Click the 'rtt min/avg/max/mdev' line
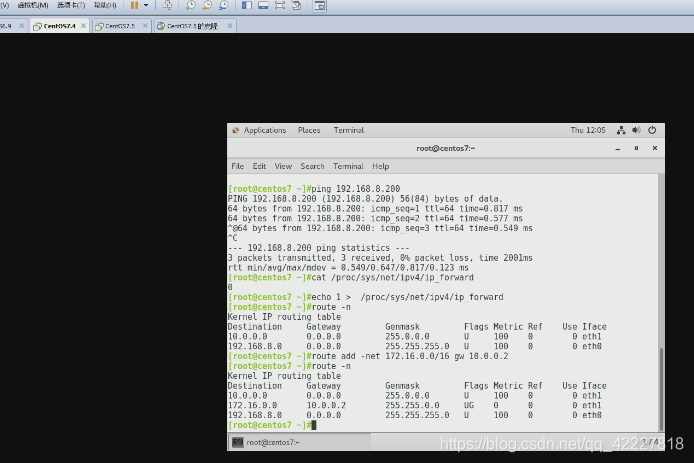Image resolution: width=694 pixels, height=463 pixels. click(348, 268)
